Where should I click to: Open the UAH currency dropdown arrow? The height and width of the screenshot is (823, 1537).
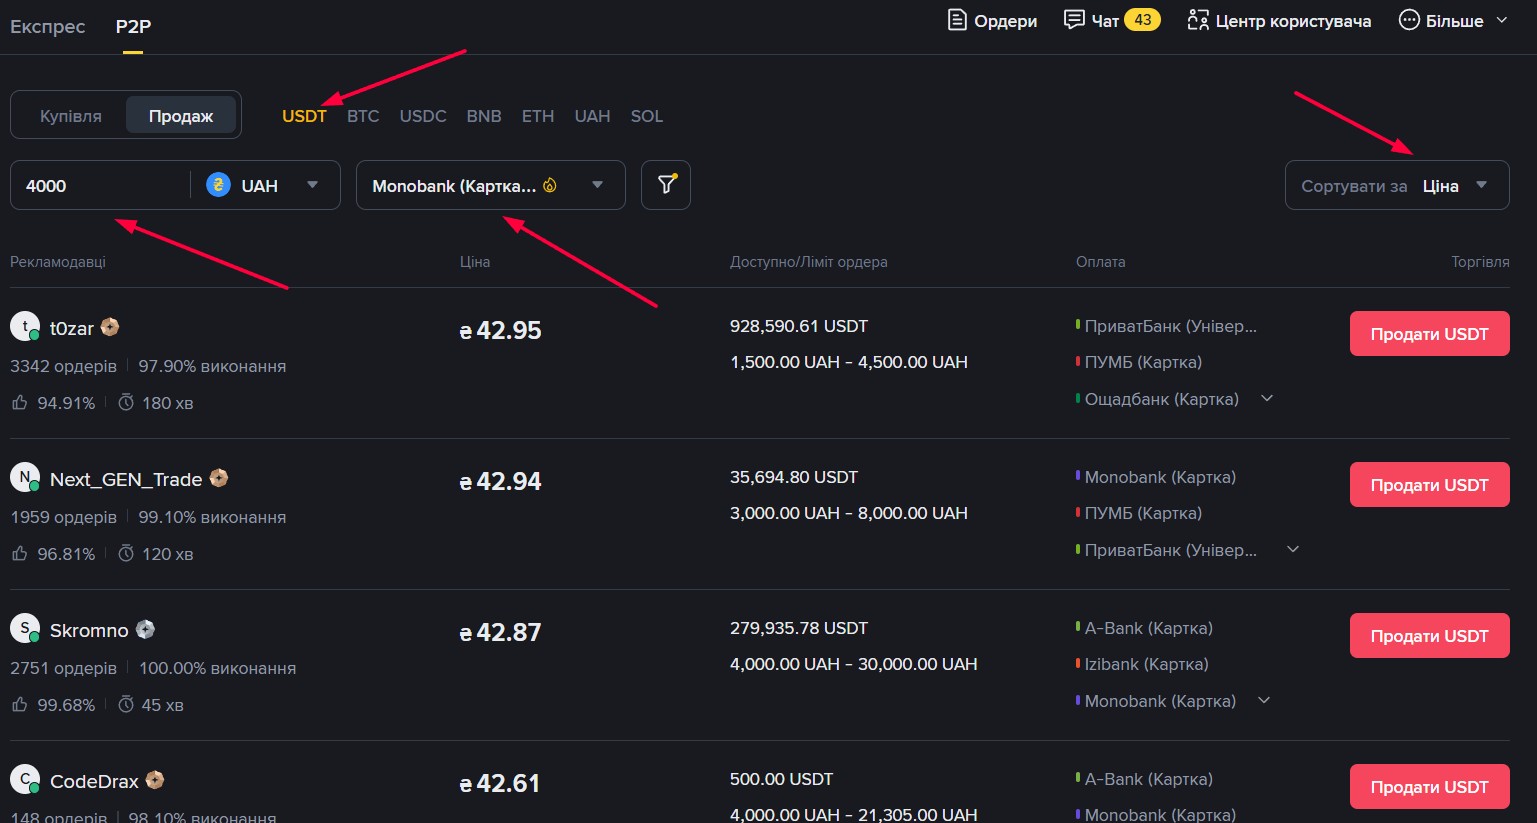(313, 185)
